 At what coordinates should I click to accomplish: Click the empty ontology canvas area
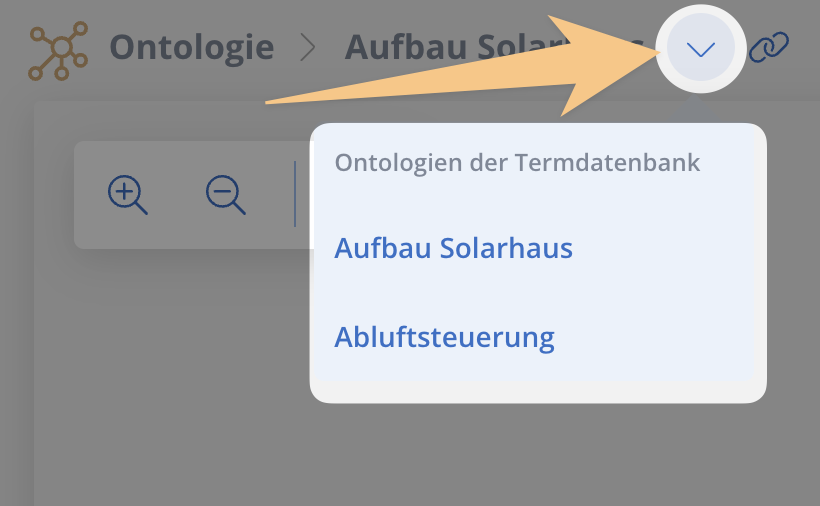click(173, 376)
